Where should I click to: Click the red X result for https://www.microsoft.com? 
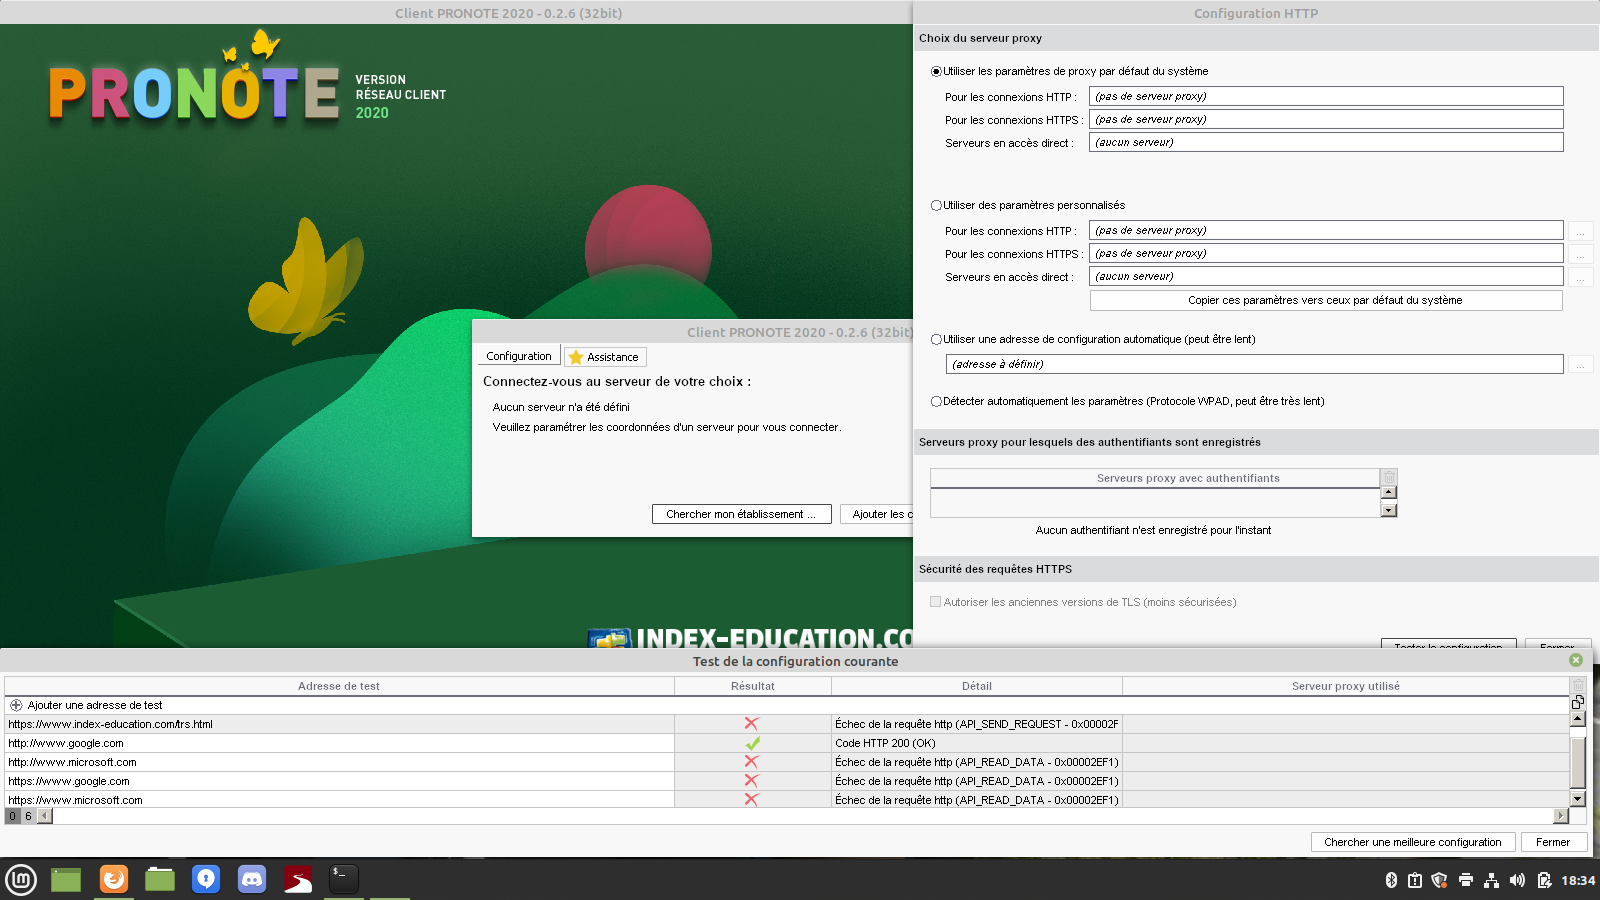coord(751,799)
